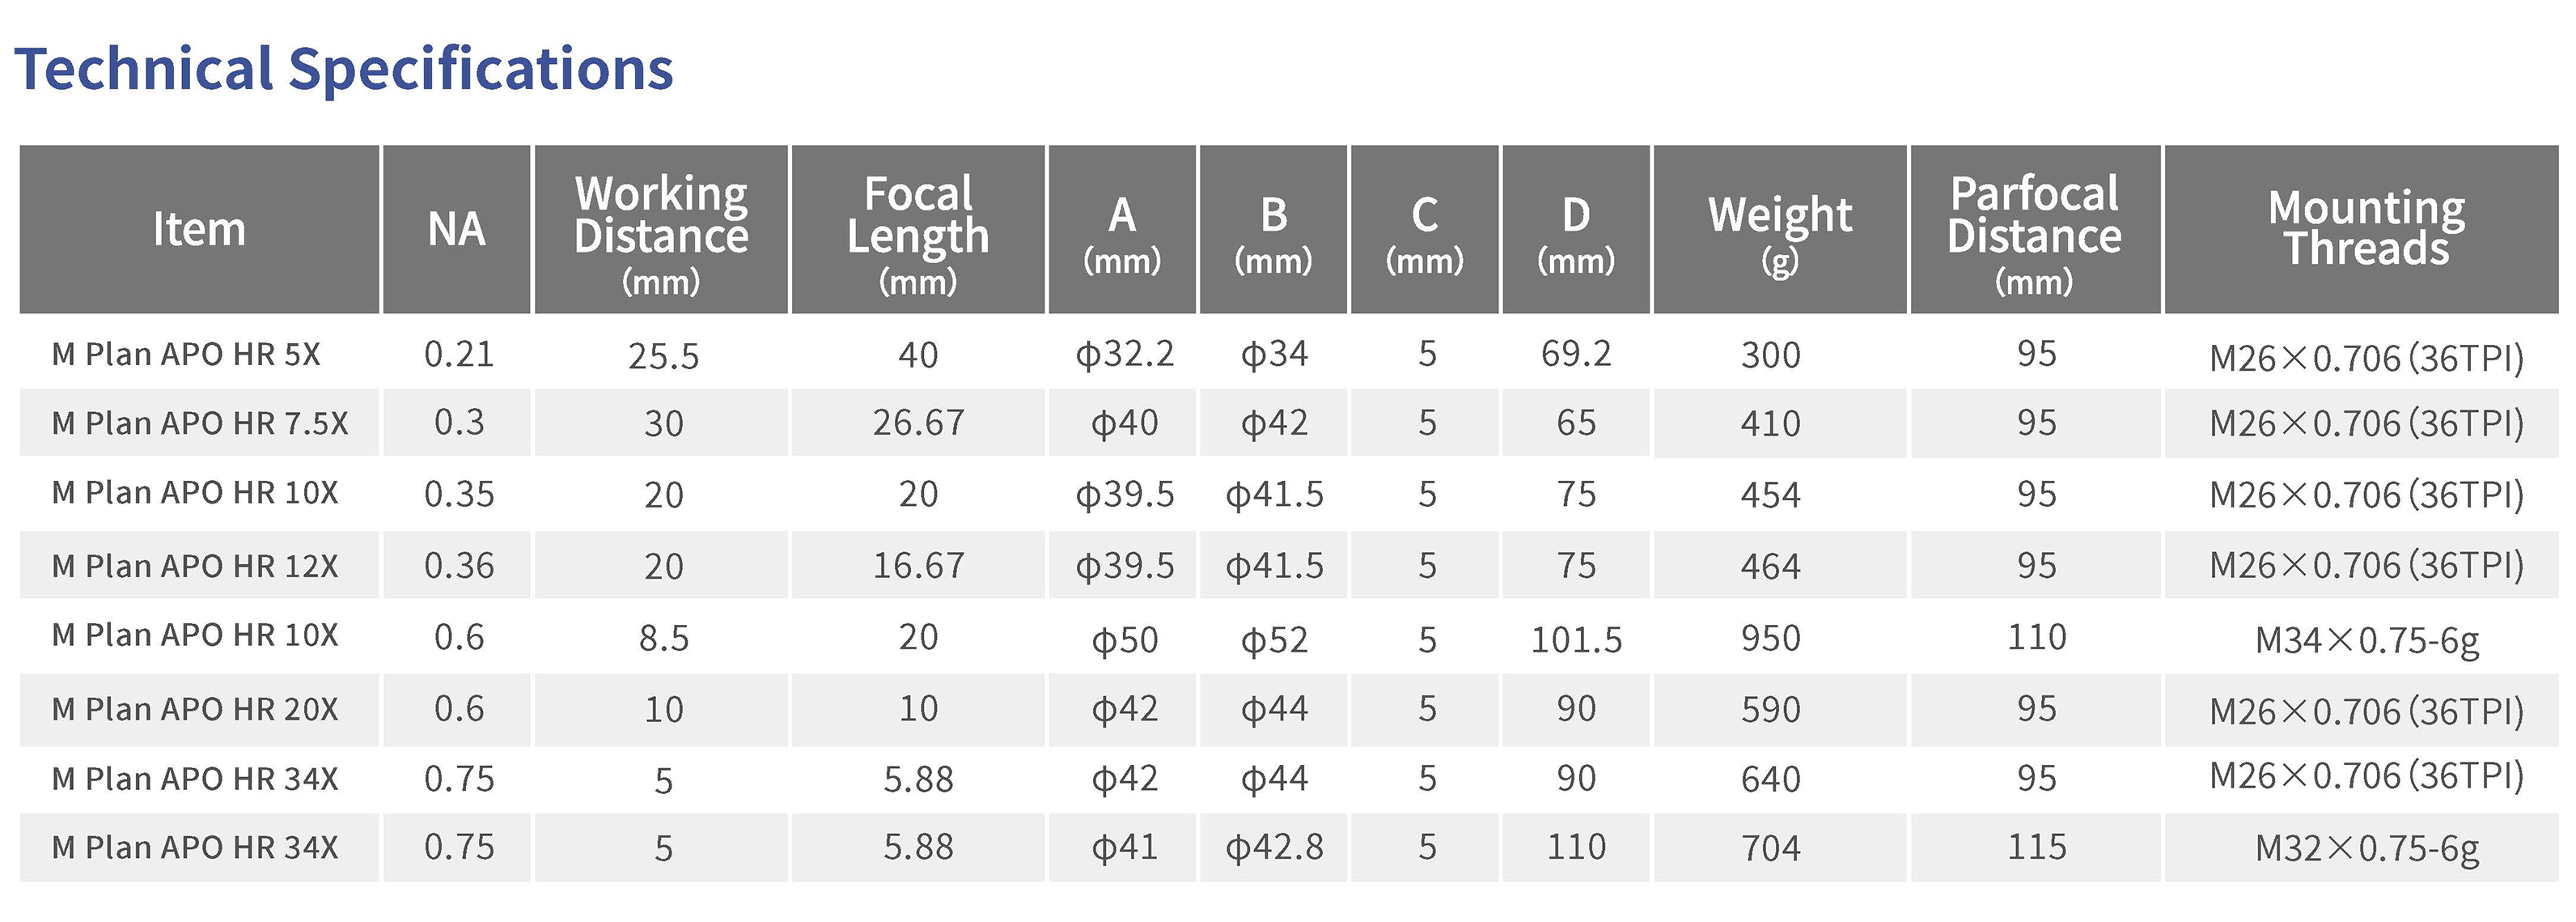Click the M Plan APO HR 12X item
Screen dimensions: 2576x922
[195, 566]
